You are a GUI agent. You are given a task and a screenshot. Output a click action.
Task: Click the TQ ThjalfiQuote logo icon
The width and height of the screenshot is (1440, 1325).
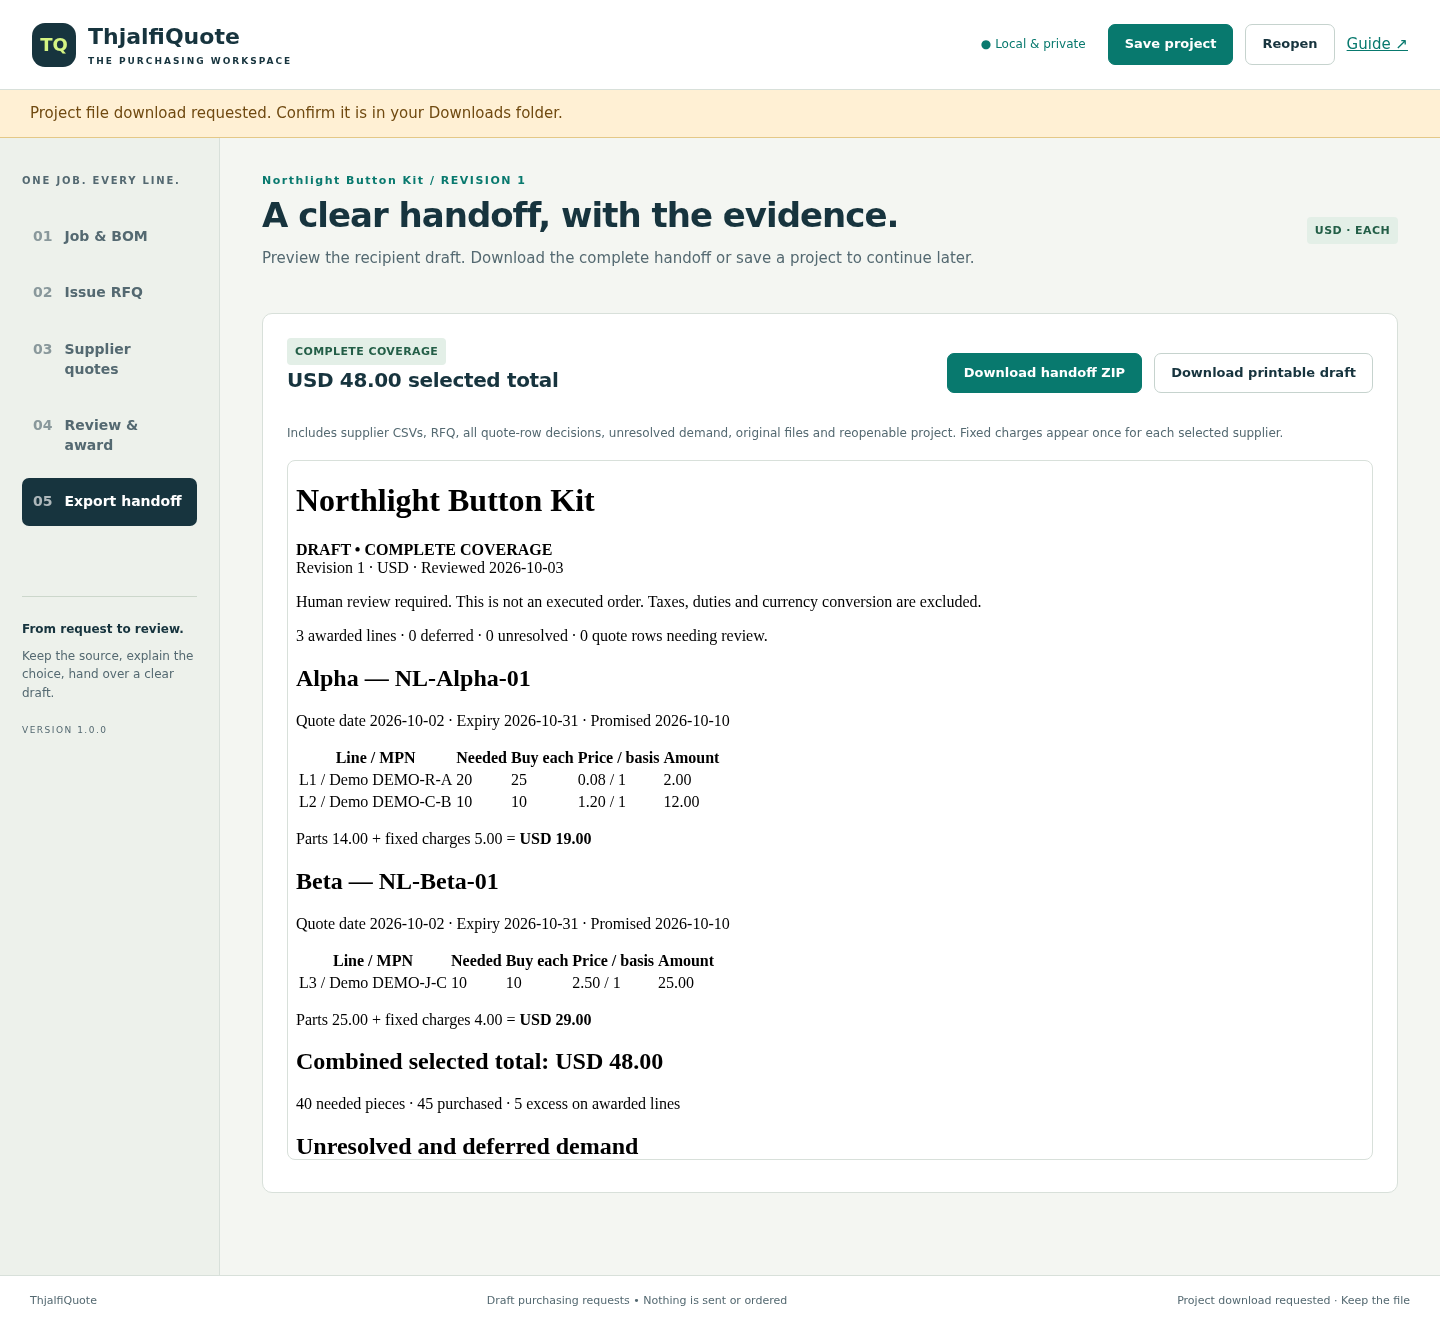(x=54, y=45)
